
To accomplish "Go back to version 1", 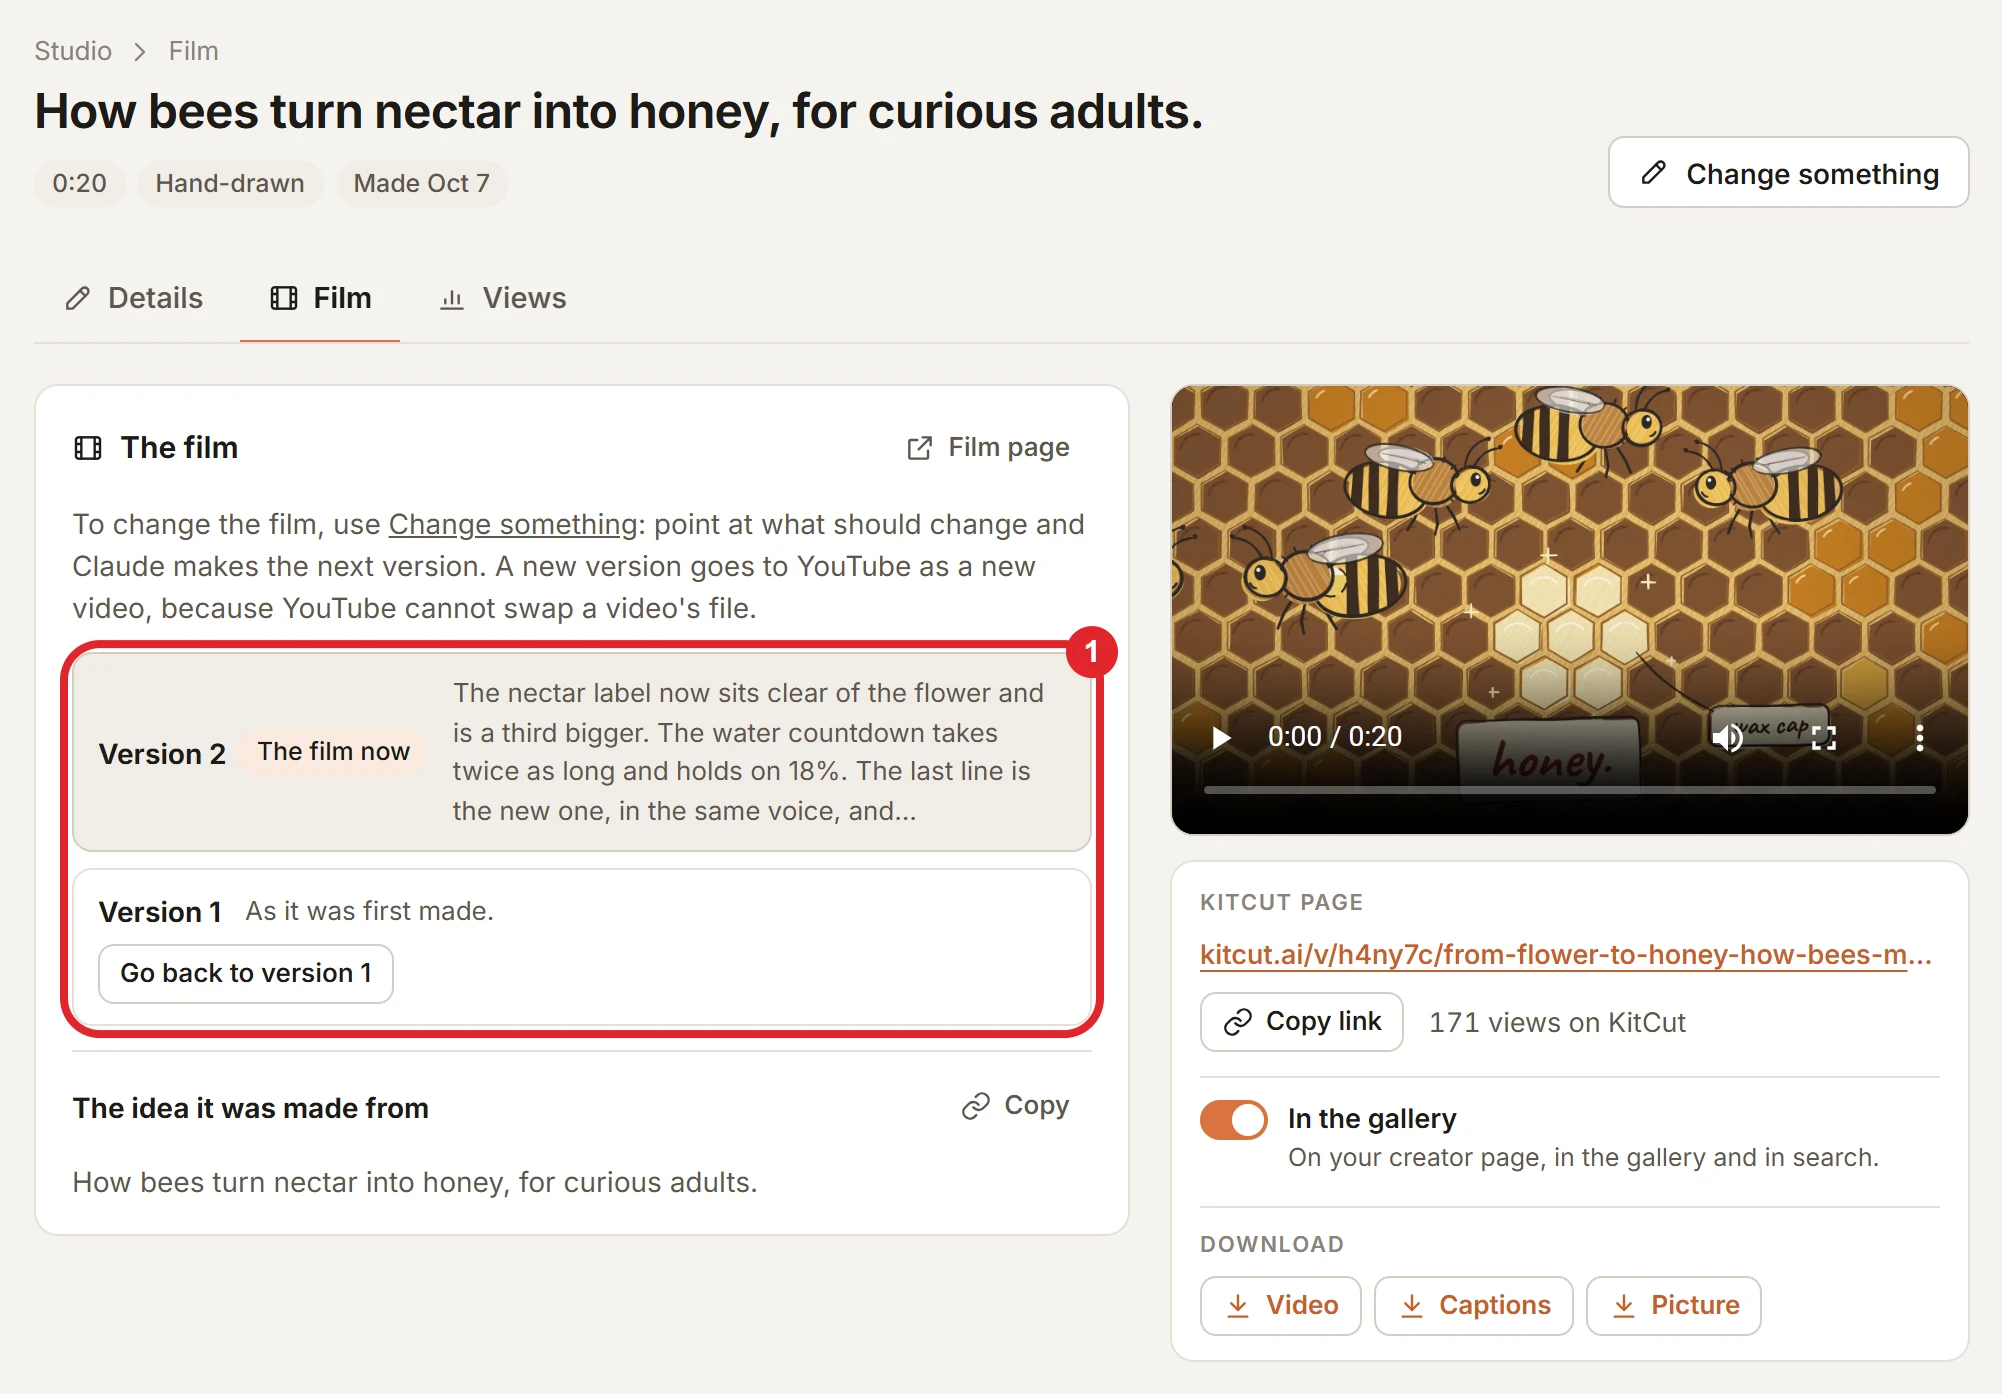I will pyautogui.click(x=246, y=973).
